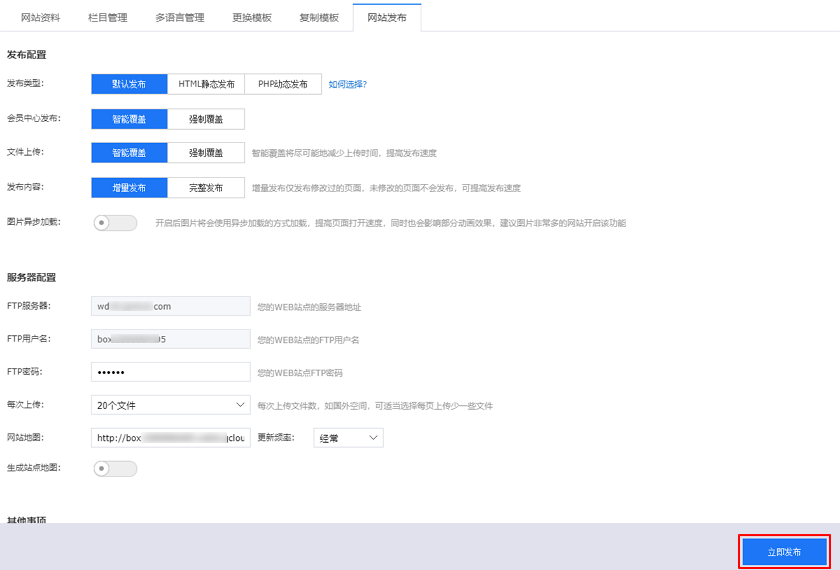Select HTML静态发布 publish type
This screenshot has height=570, width=840.
click(206, 84)
